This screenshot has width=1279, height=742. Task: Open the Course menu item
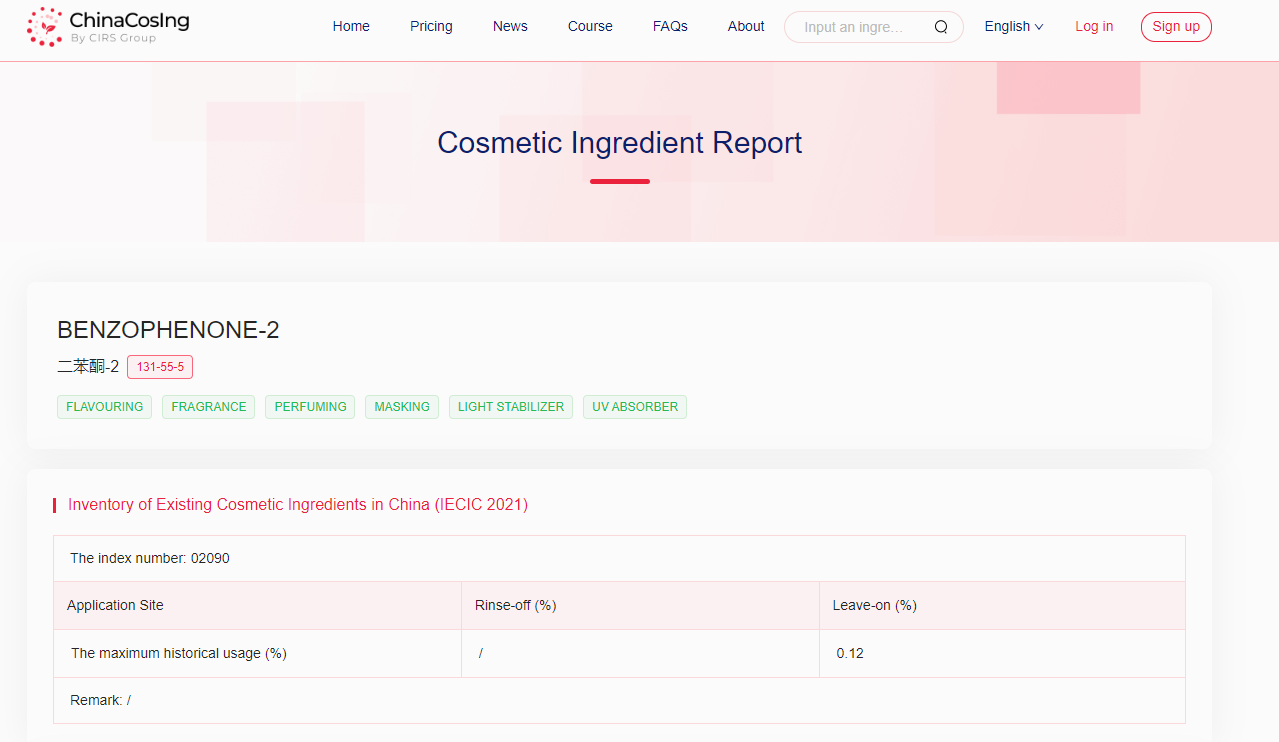tap(590, 27)
